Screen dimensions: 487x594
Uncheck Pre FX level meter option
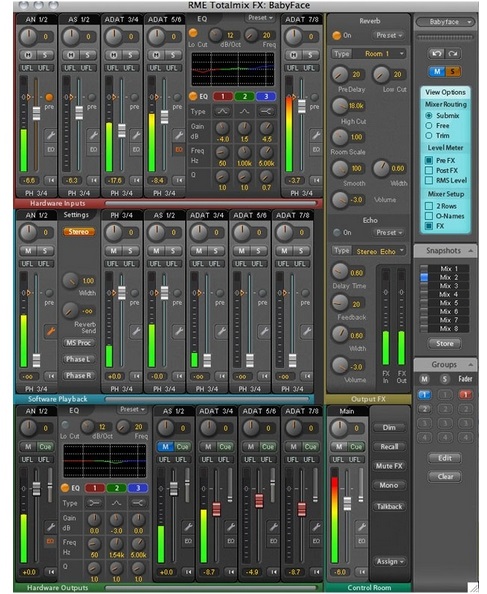click(x=429, y=160)
